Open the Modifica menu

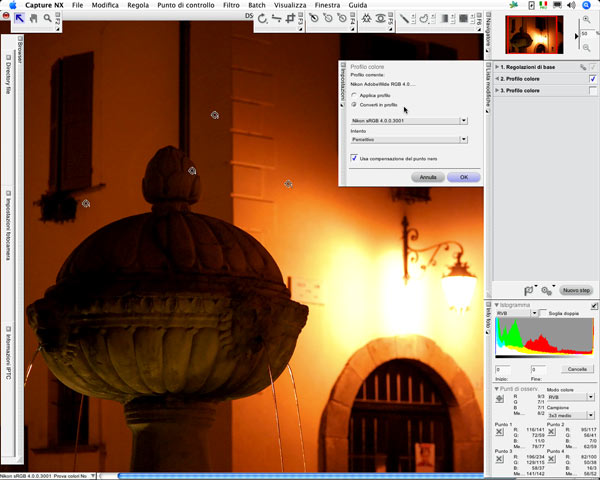pyautogui.click(x=105, y=5)
